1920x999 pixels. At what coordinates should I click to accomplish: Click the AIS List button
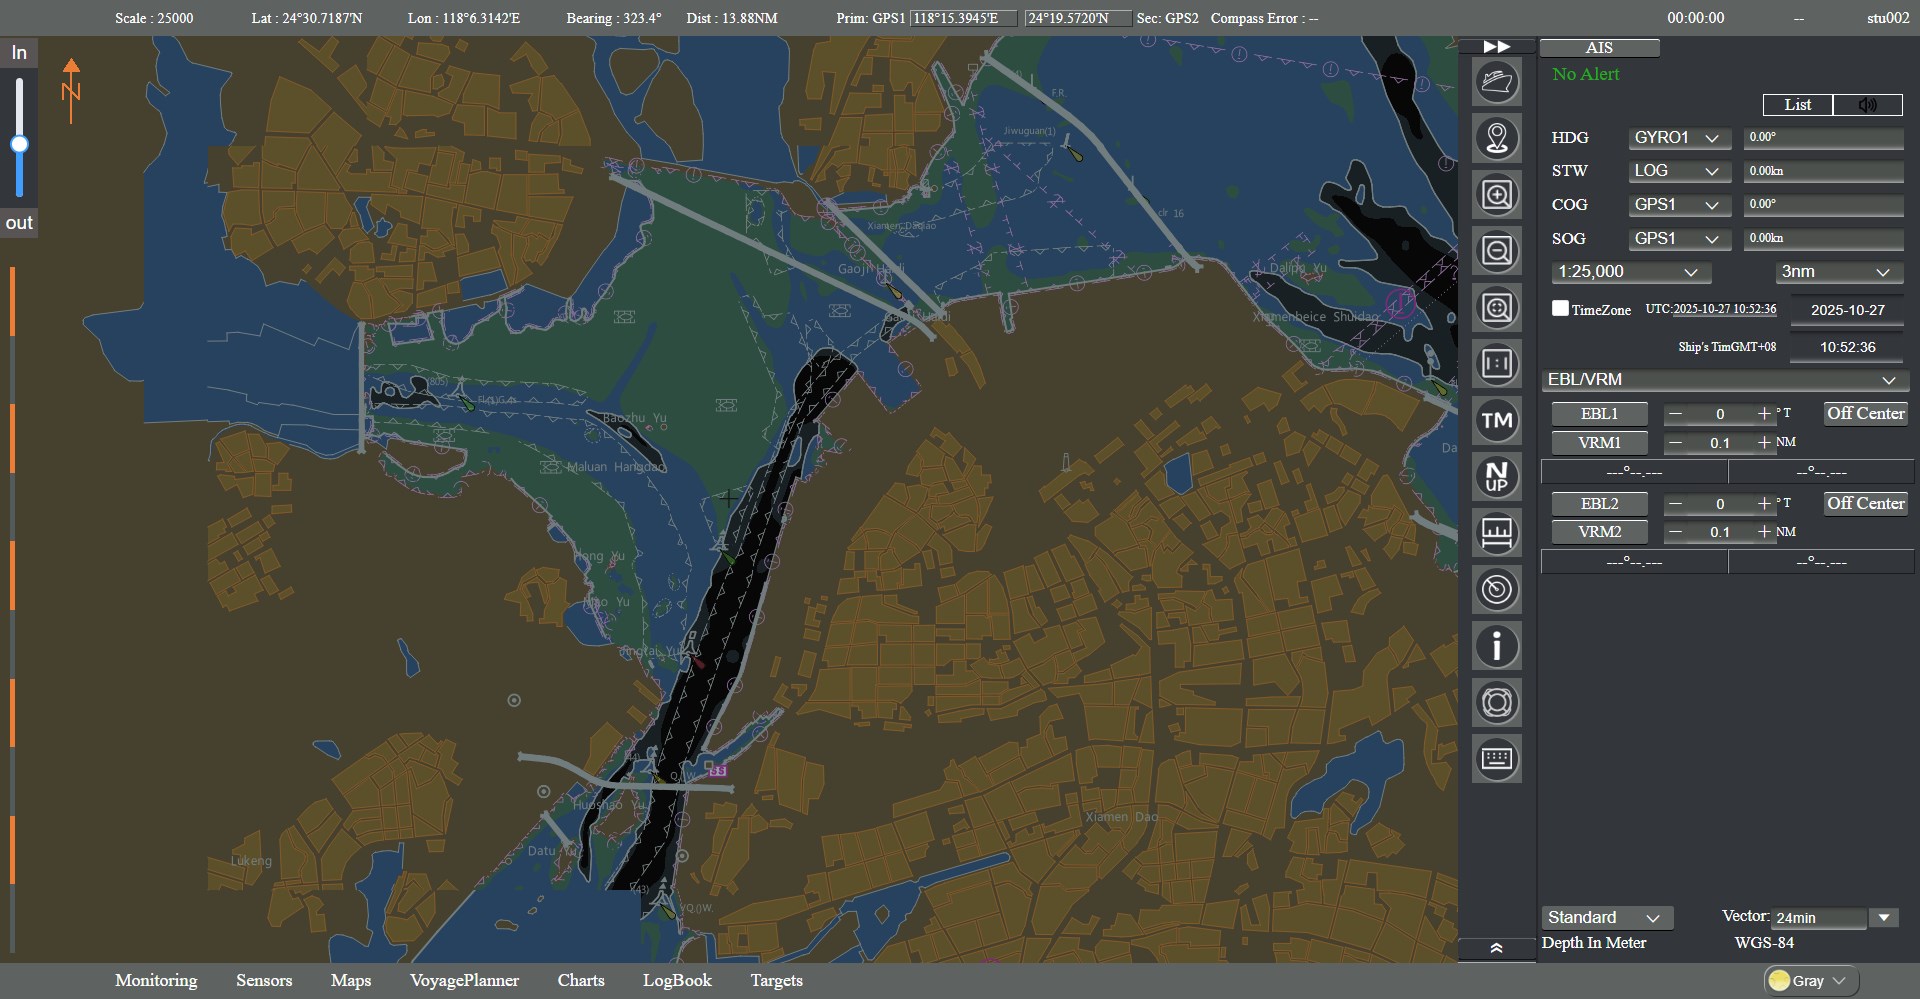pyautogui.click(x=1797, y=105)
